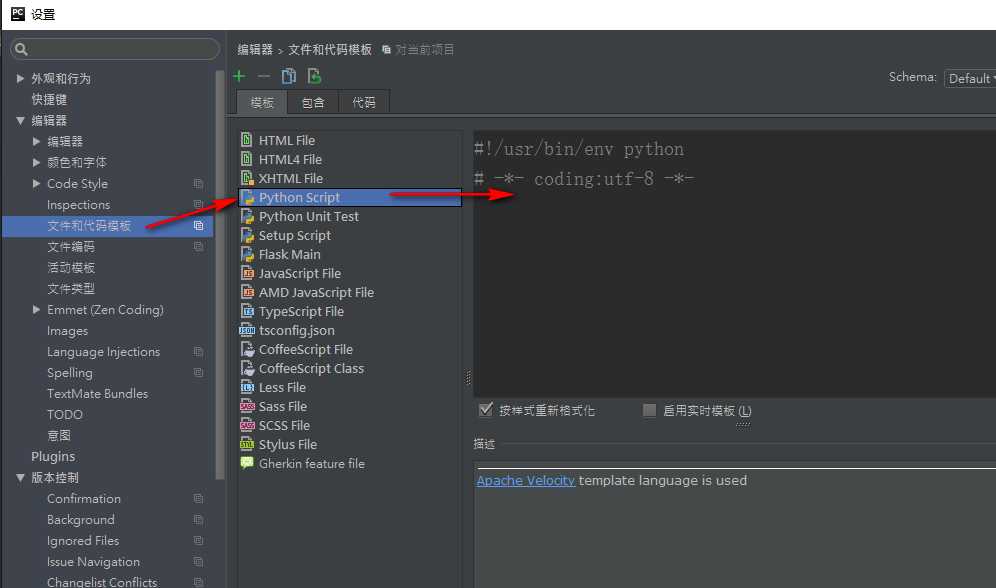Reset template to default with the revert icon
Screen dimensions: 996x588
click(314, 76)
